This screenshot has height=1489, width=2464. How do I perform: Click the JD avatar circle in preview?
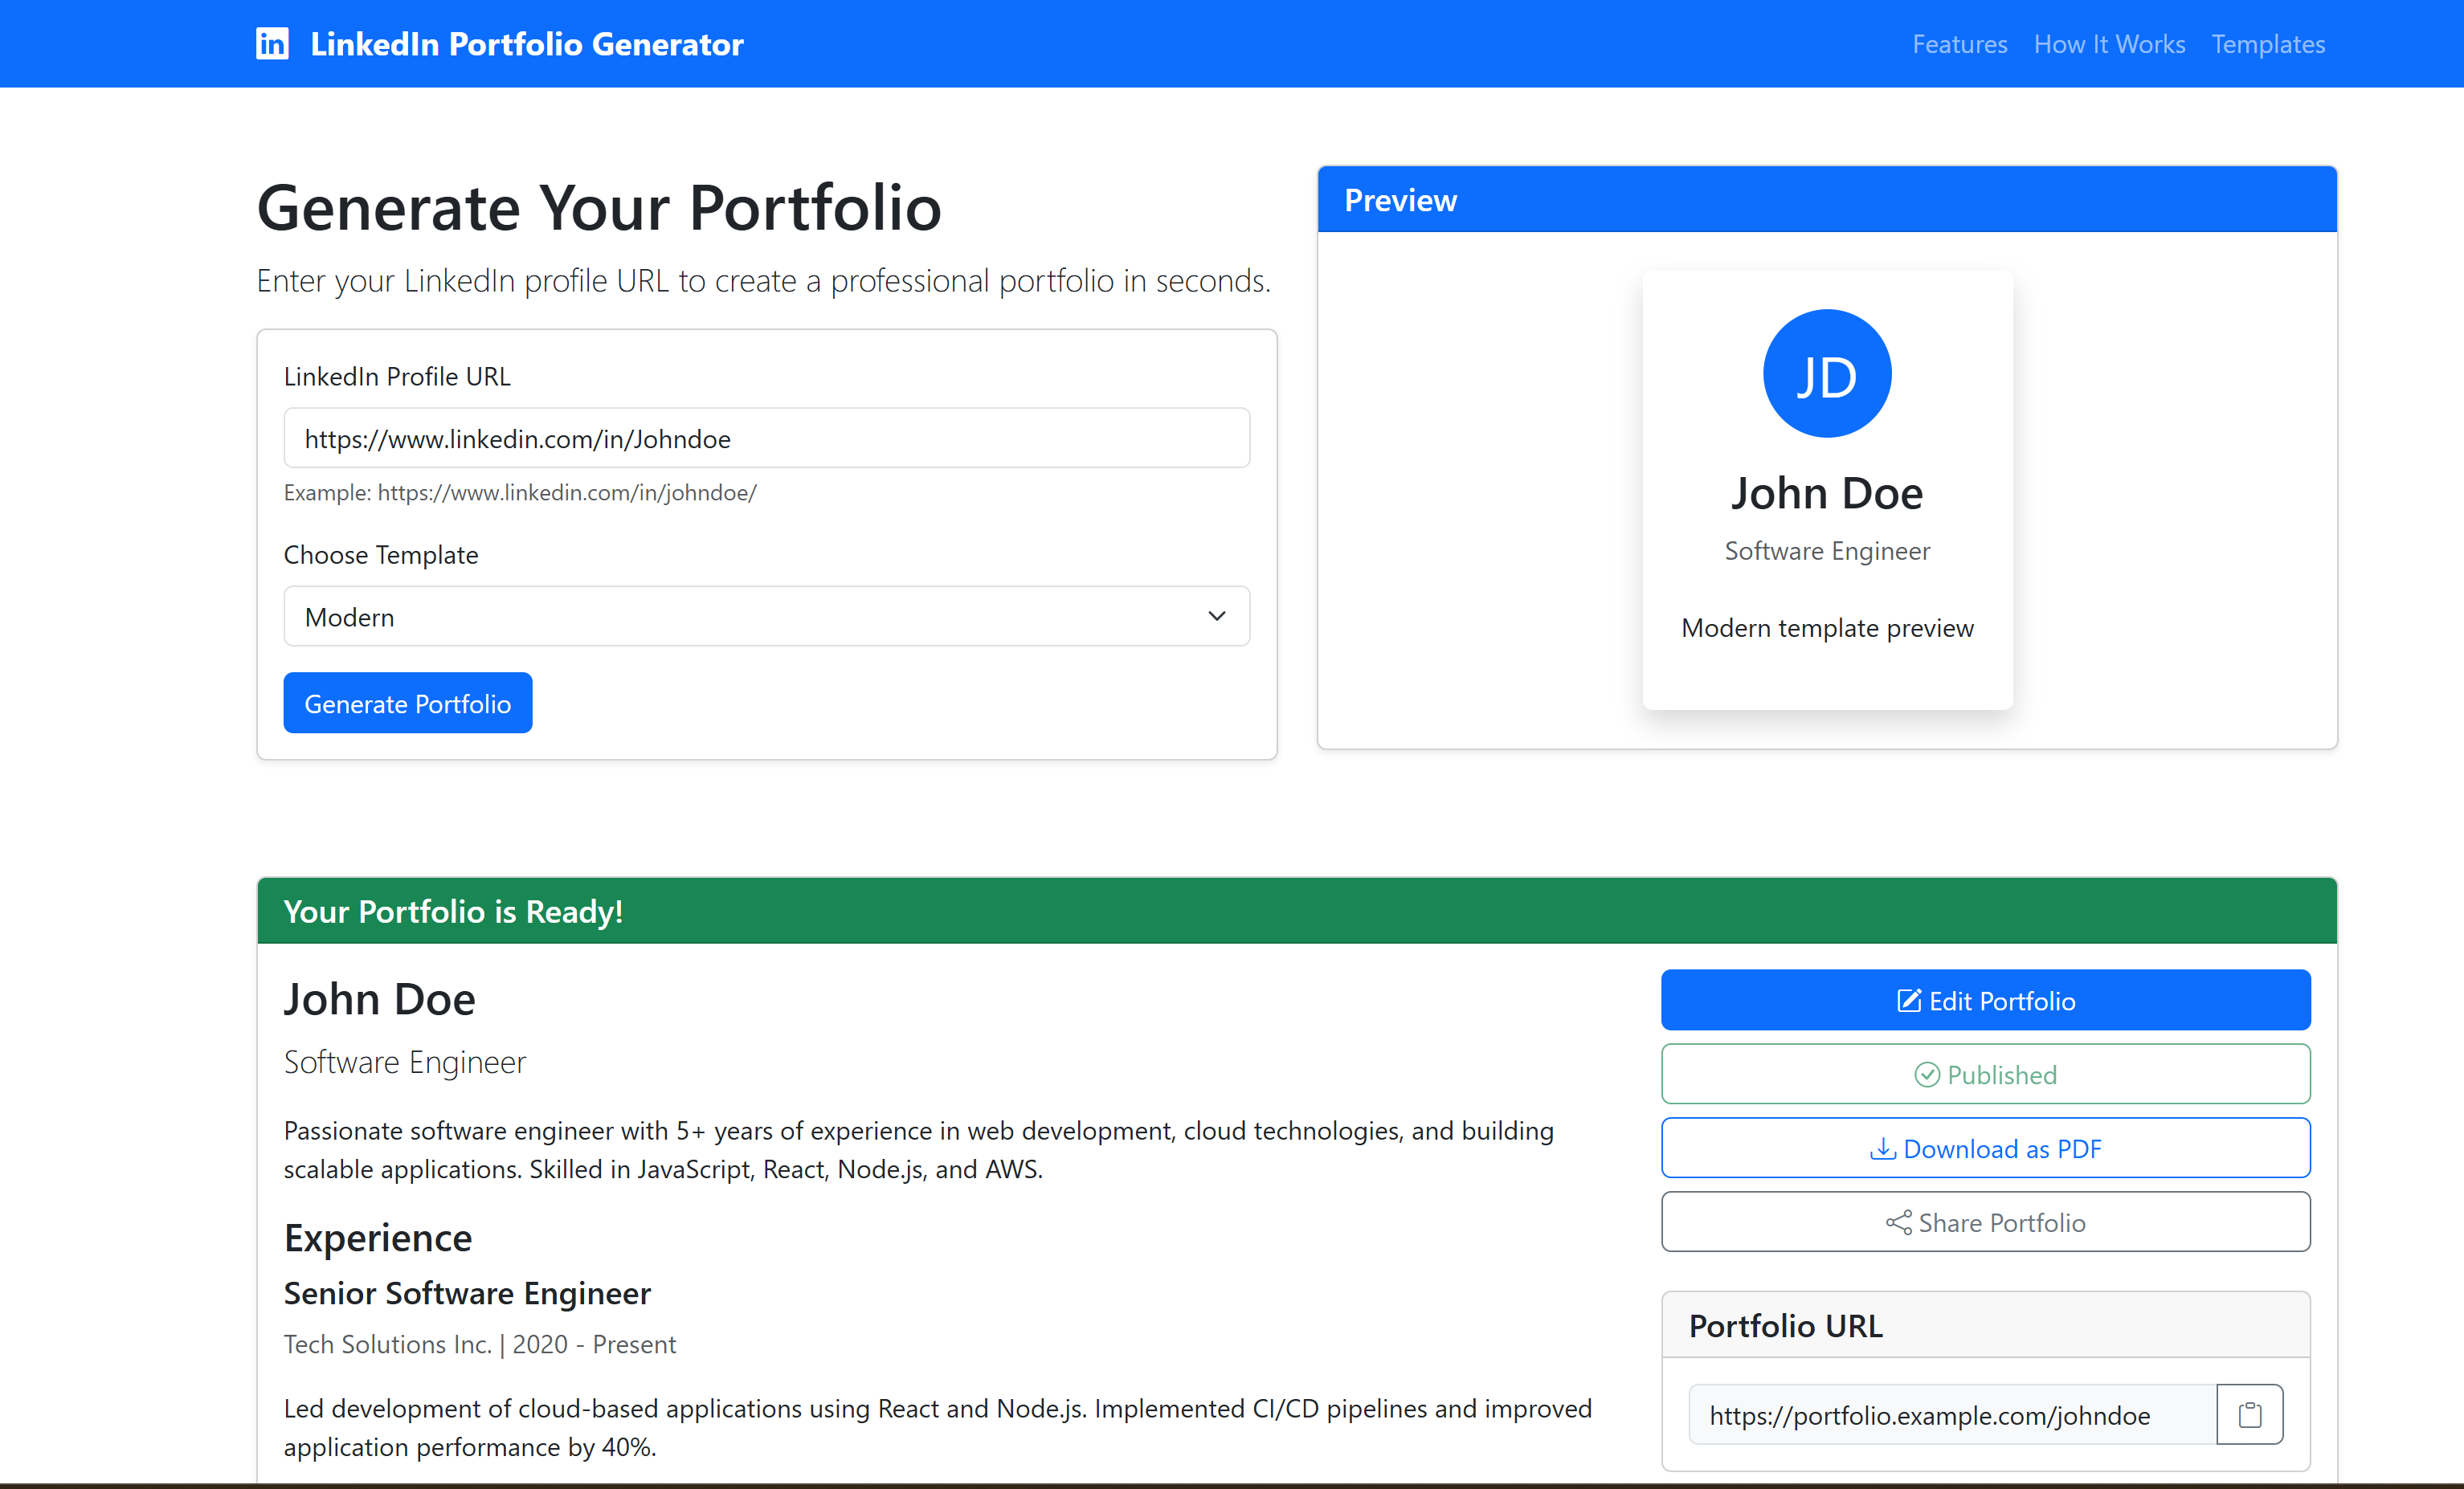coord(1826,374)
